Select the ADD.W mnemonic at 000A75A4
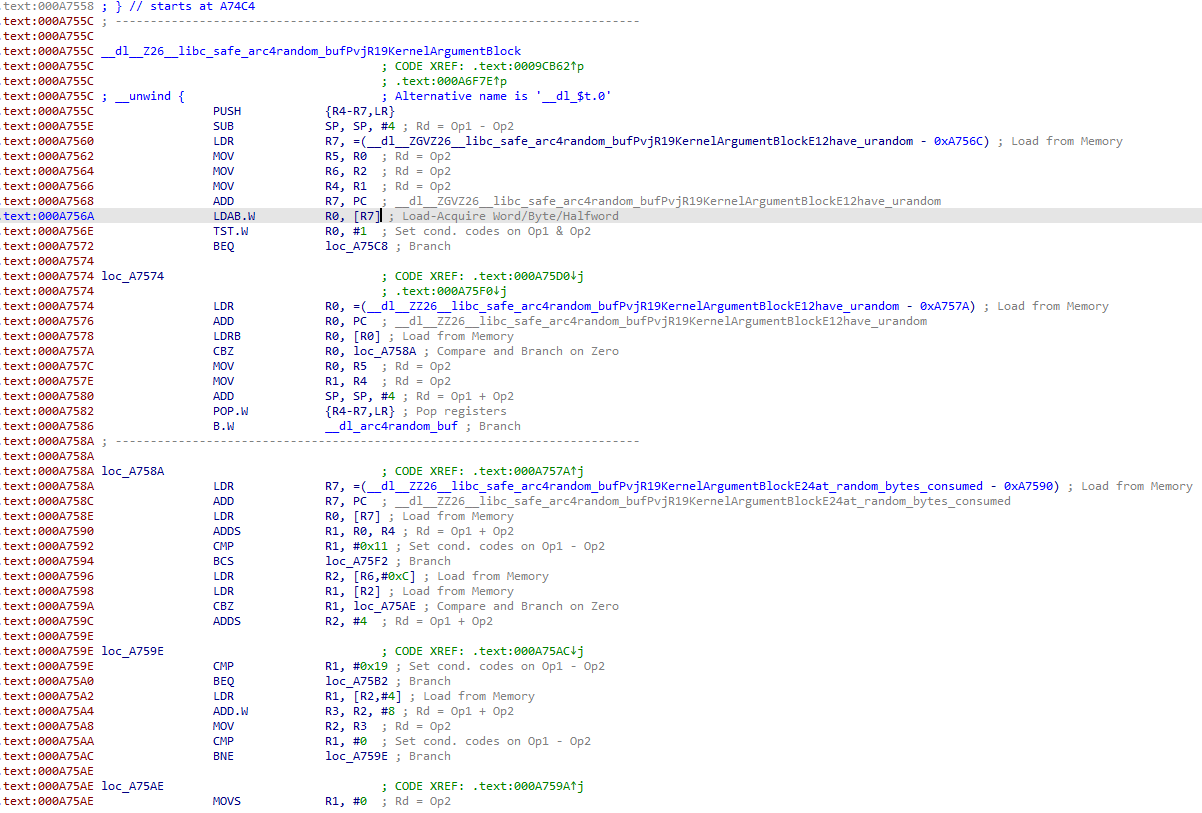1202x813 pixels. pos(231,711)
